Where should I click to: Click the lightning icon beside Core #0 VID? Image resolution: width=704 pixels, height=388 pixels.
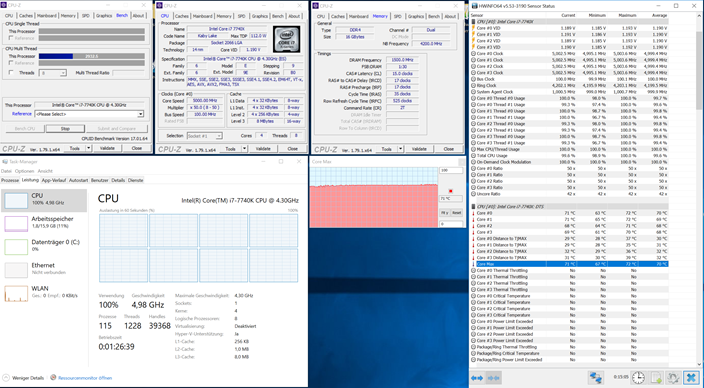(x=473, y=28)
